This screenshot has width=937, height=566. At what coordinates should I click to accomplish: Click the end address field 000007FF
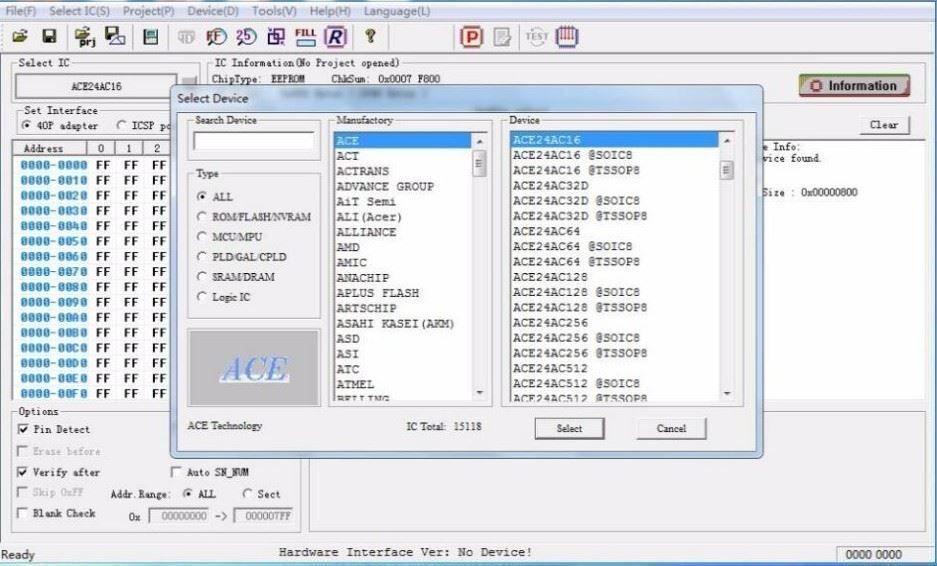263,516
